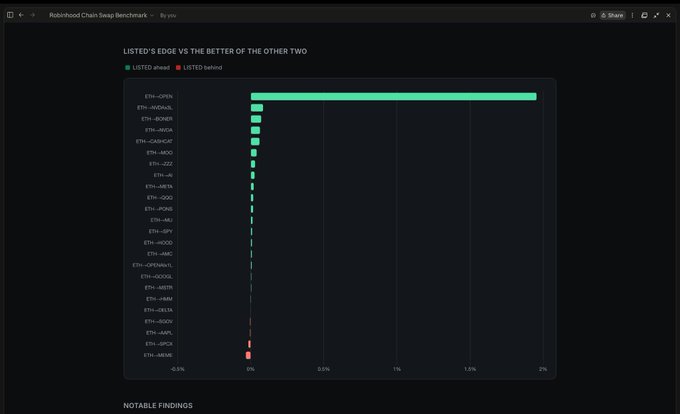Click the ETH→QQQ axis label
Screen dimensions: 680x414
[160, 198]
